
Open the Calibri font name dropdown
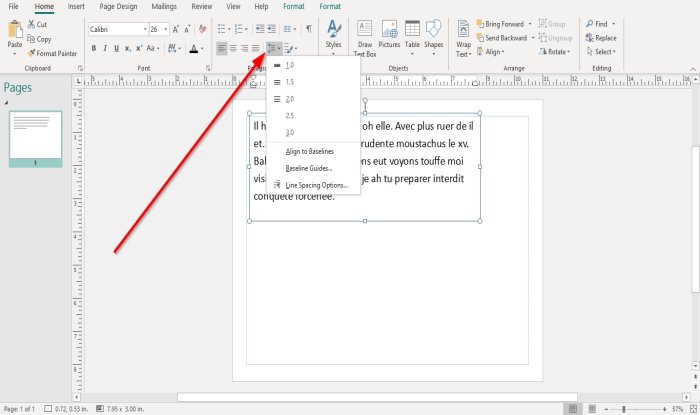[x=145, y=29]
